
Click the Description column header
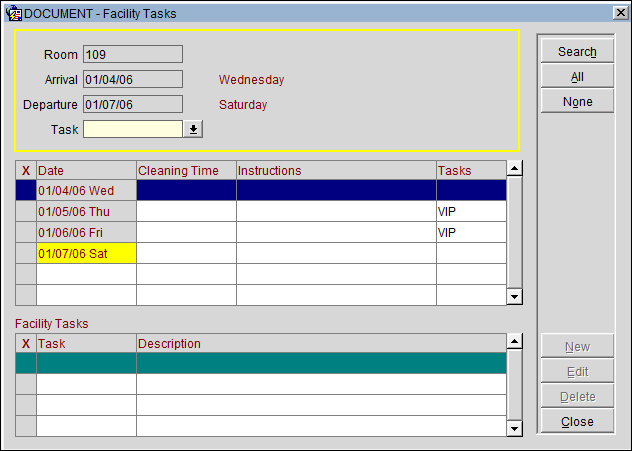click(x=321, y=343)
